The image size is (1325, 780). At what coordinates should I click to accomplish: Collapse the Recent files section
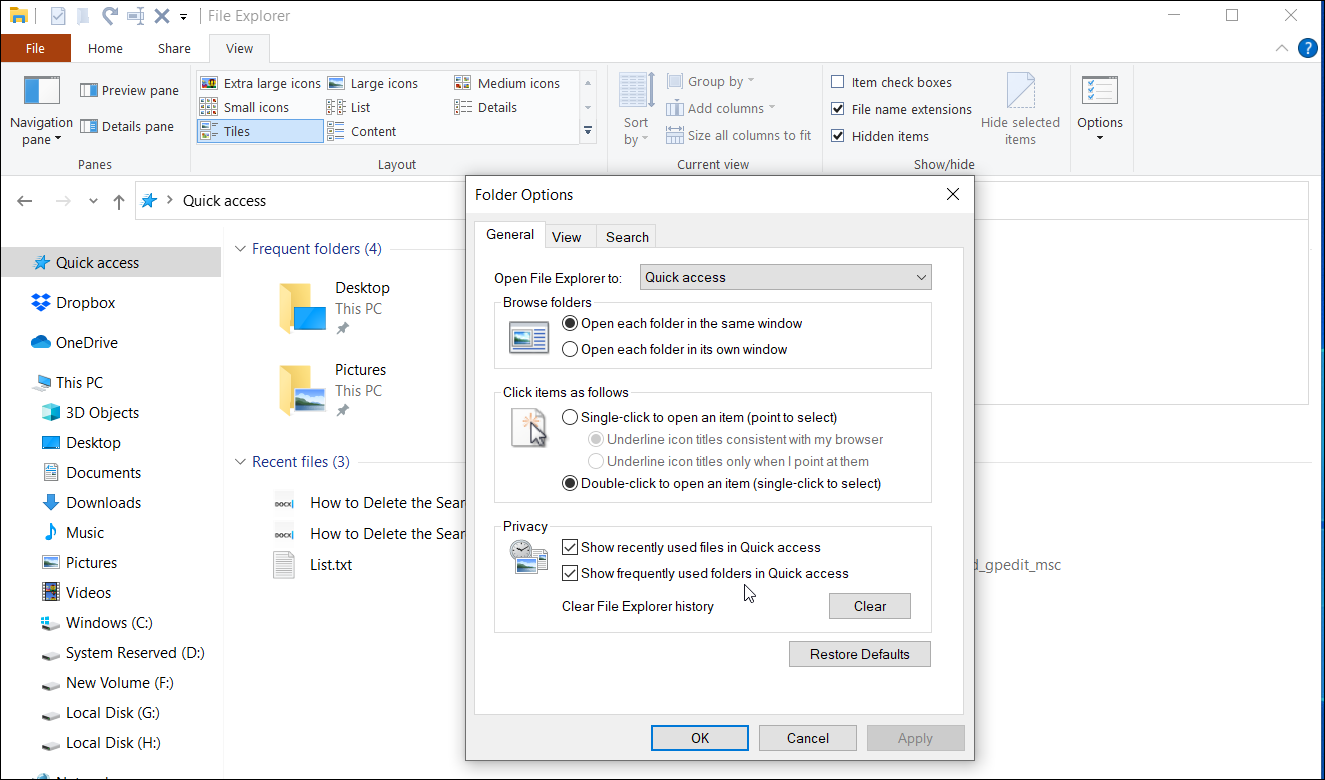240,461
